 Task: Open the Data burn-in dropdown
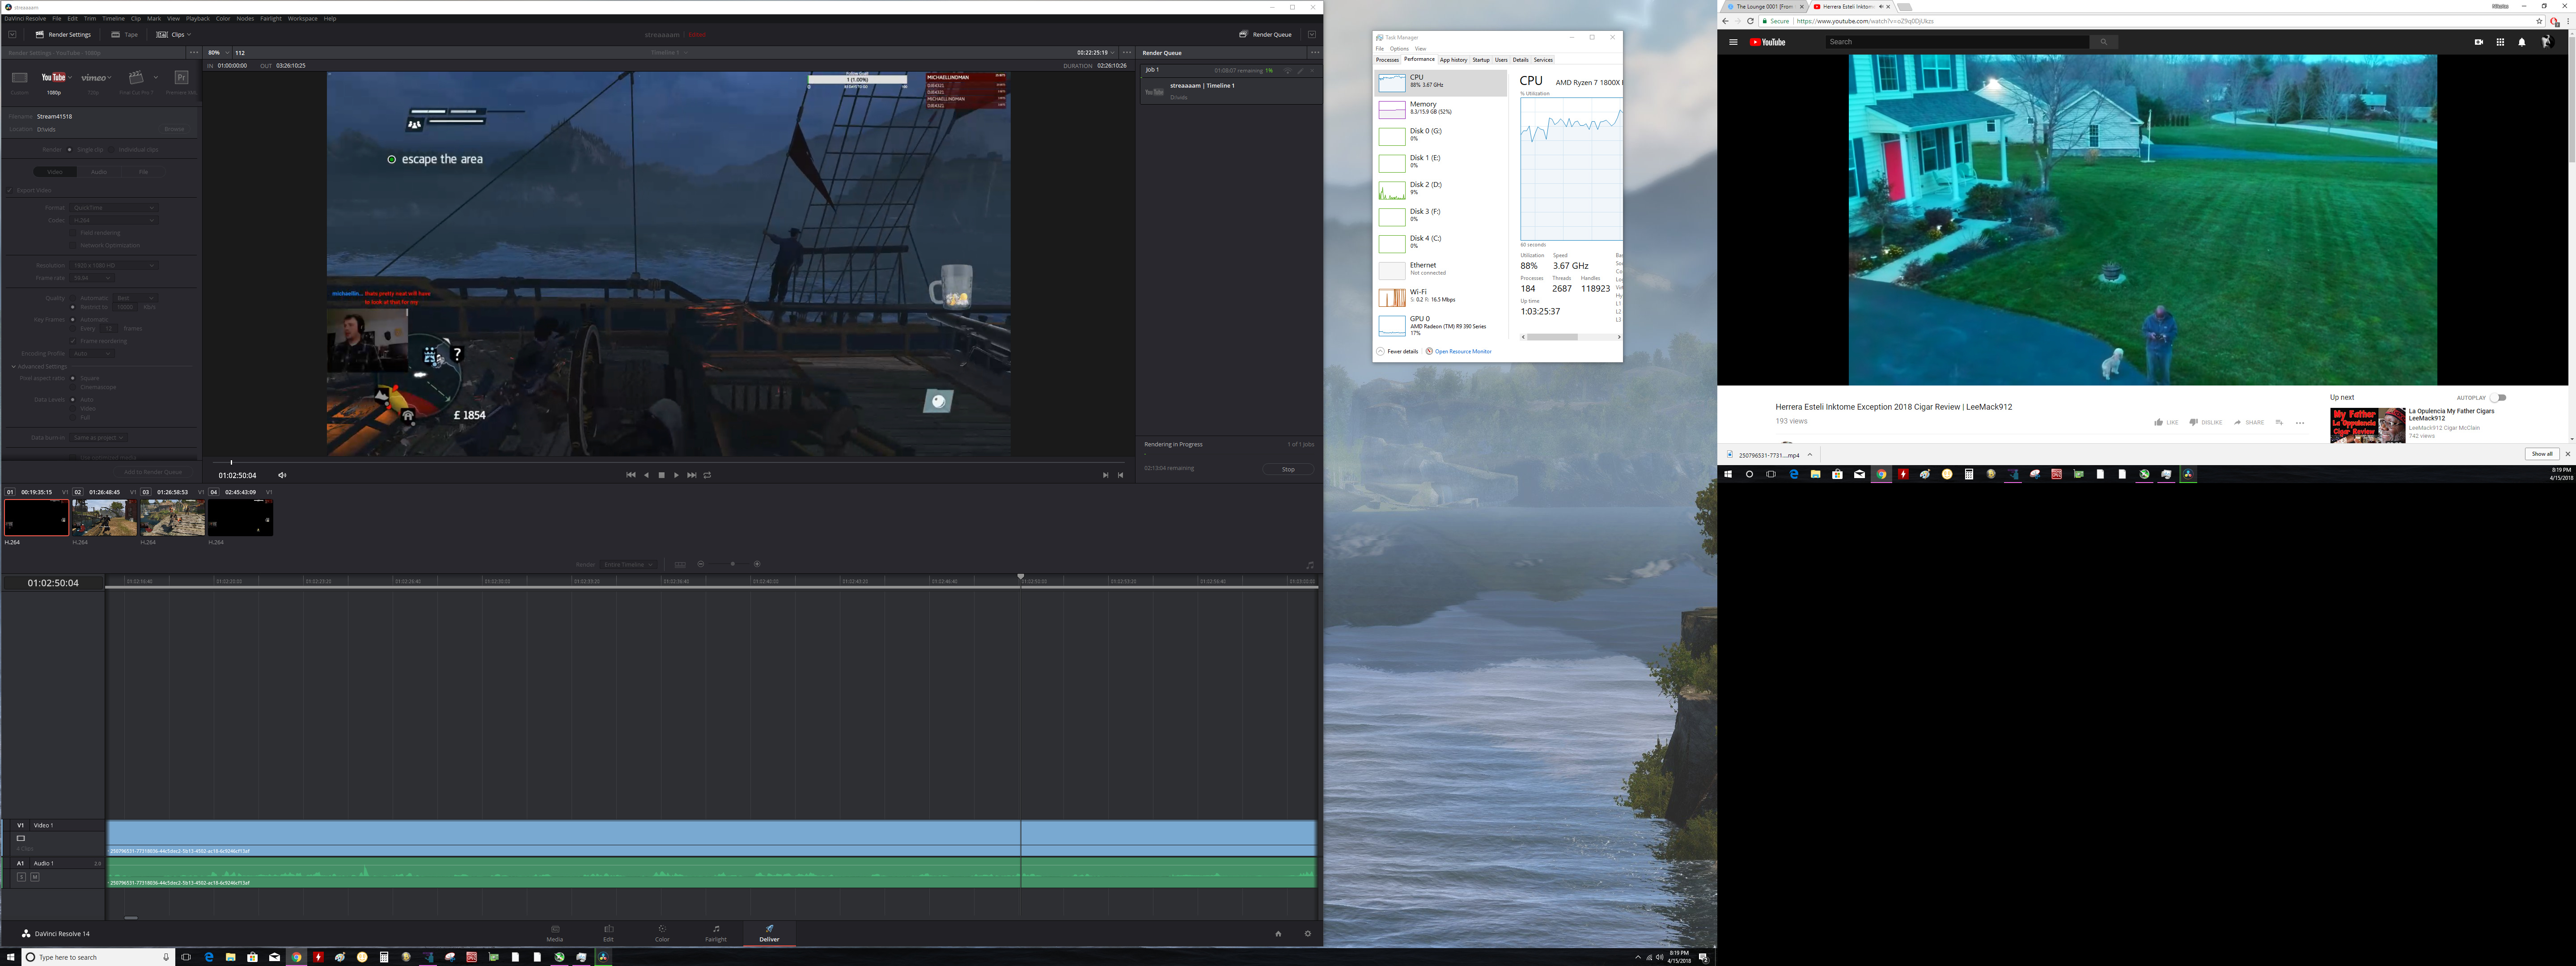[98, 437]
